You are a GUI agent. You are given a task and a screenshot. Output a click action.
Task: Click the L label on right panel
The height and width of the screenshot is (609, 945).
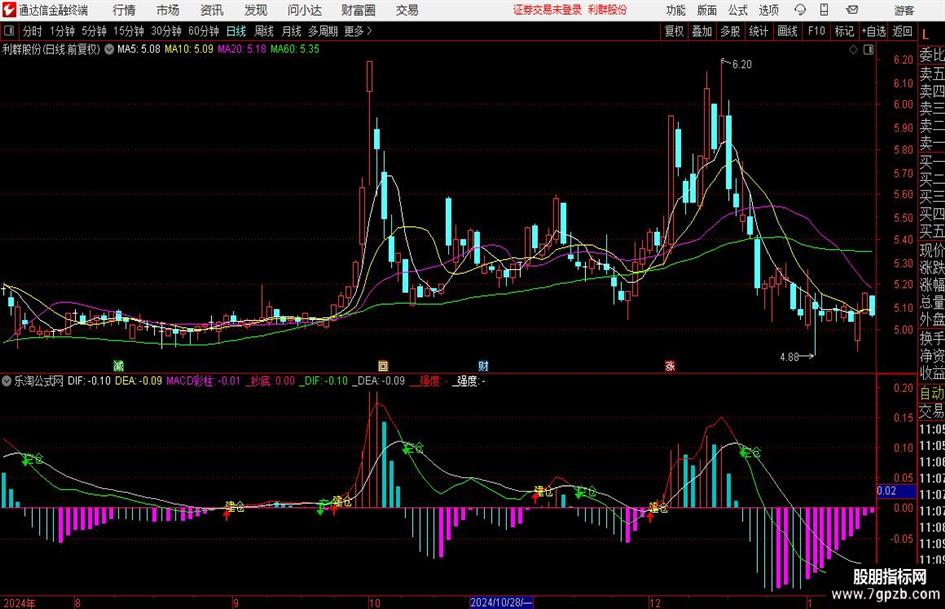coord(926,34)
